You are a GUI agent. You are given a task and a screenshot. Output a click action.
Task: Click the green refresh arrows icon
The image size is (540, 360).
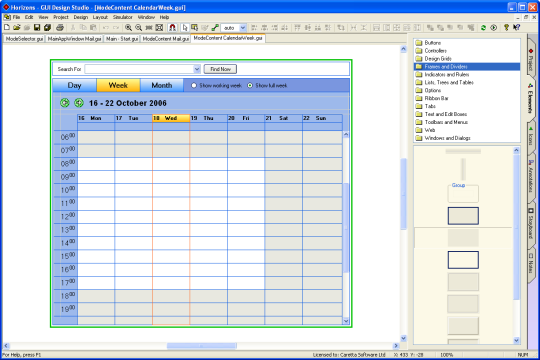pyautogui.click(x=484, y=28)
